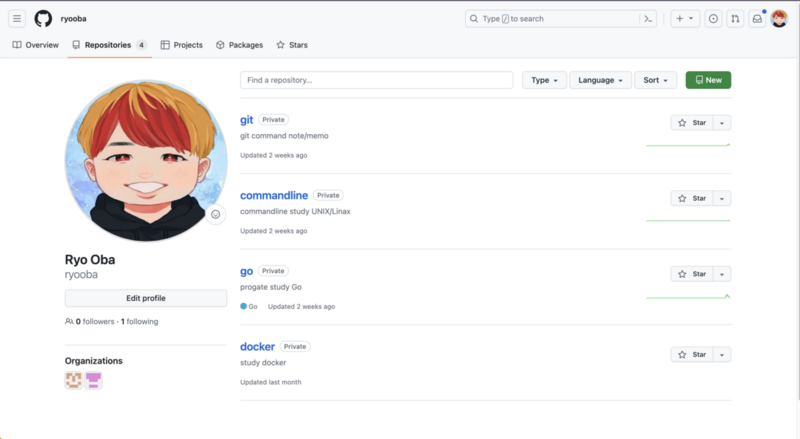
Task: Click the 'commandline study UNIX/Linax' description
Action: (295, 211)
